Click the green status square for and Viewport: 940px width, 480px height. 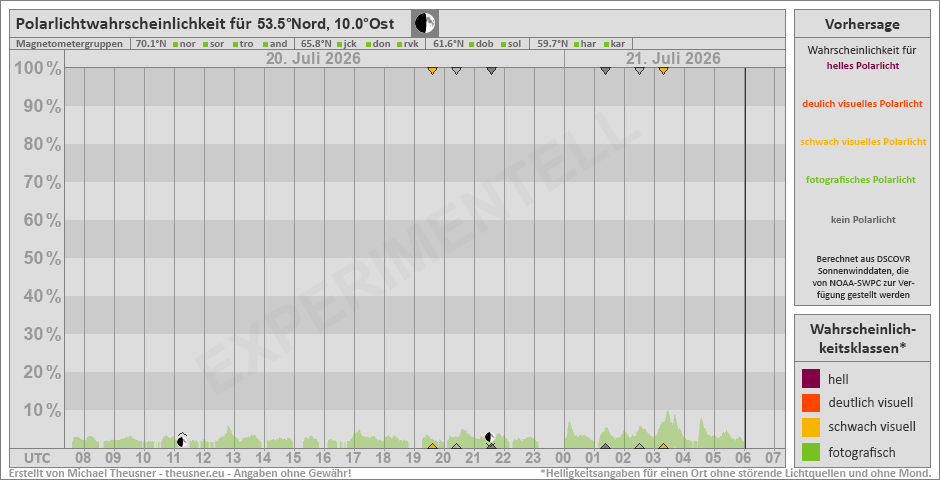click(265, 44)
